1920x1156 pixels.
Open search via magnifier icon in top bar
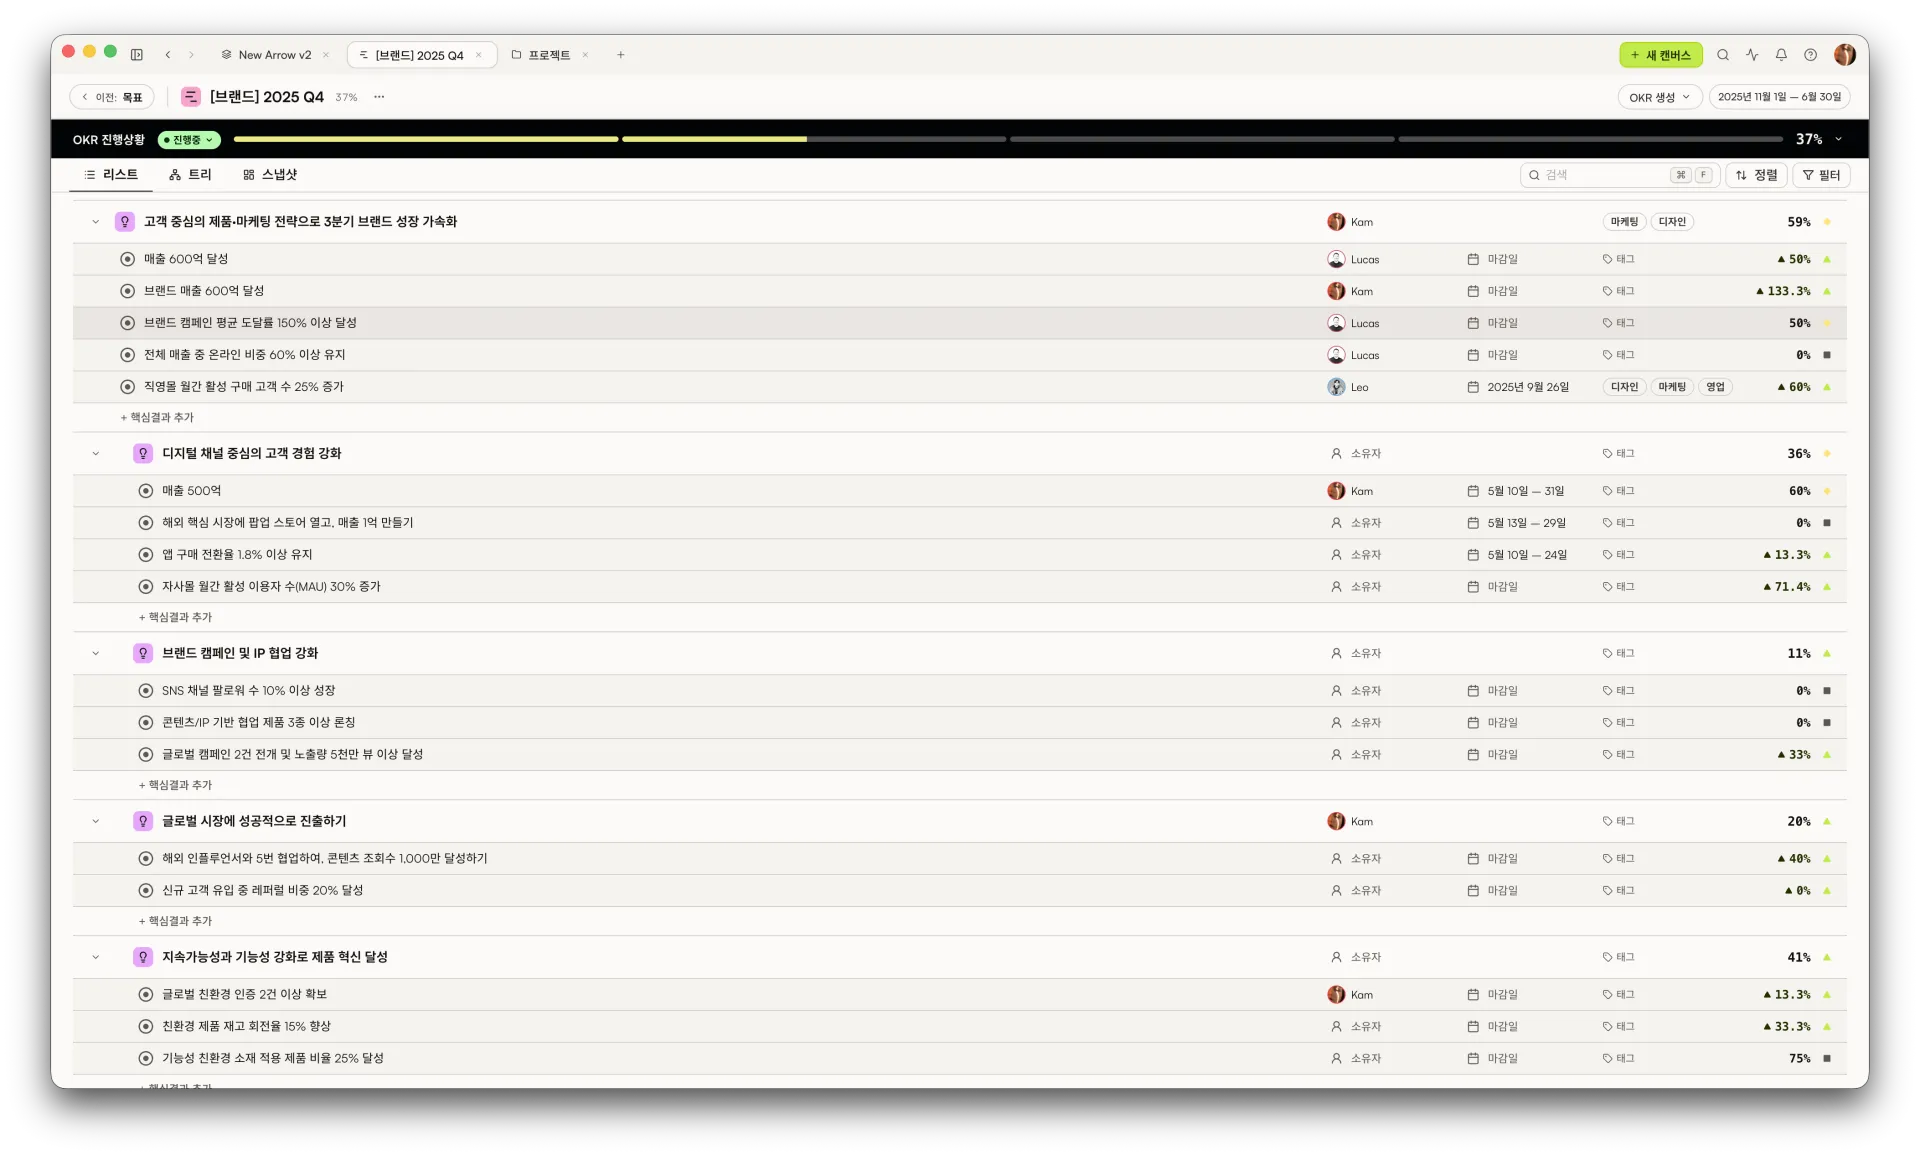[1723, 55]
